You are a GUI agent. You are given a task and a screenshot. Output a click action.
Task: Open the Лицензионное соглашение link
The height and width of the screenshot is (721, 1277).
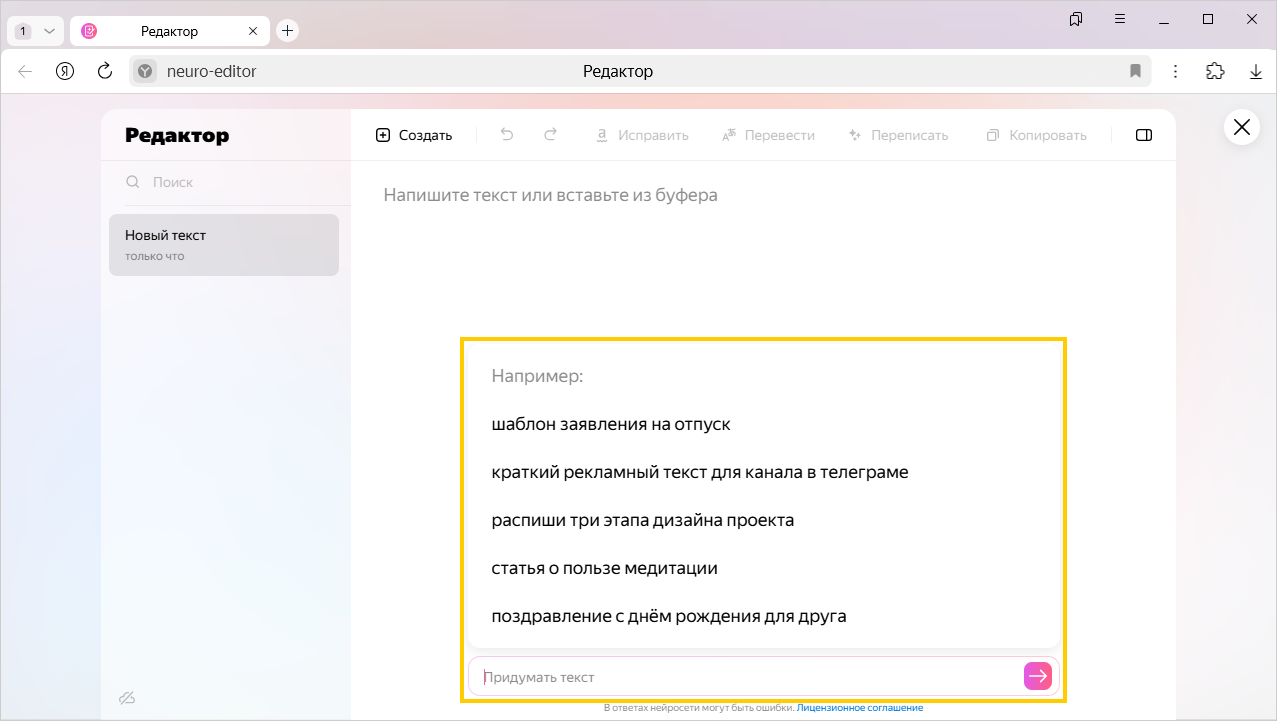pyautogui.click(x=859, y=708)
